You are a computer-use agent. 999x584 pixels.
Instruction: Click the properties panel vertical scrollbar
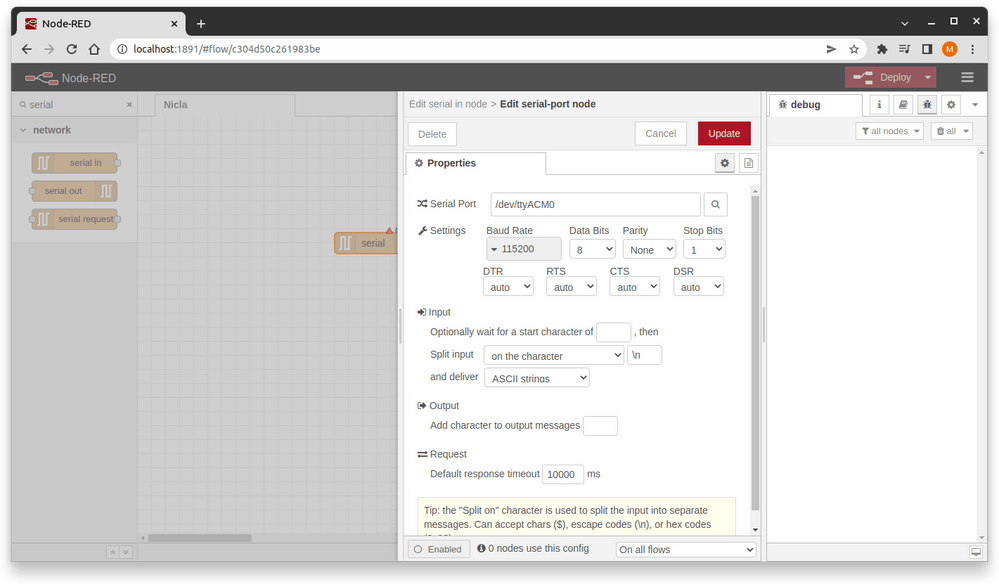click(755, 353)
